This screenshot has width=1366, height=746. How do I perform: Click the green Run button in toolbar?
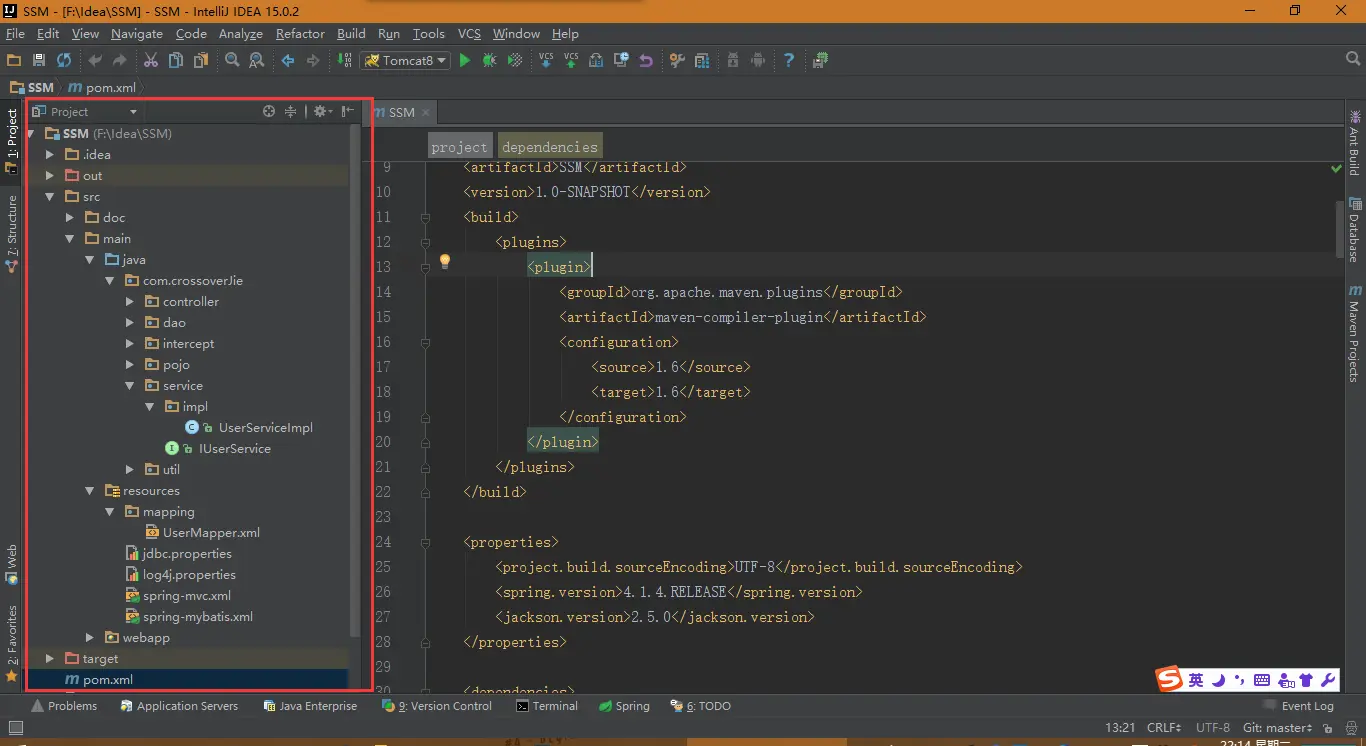(464, 61)
